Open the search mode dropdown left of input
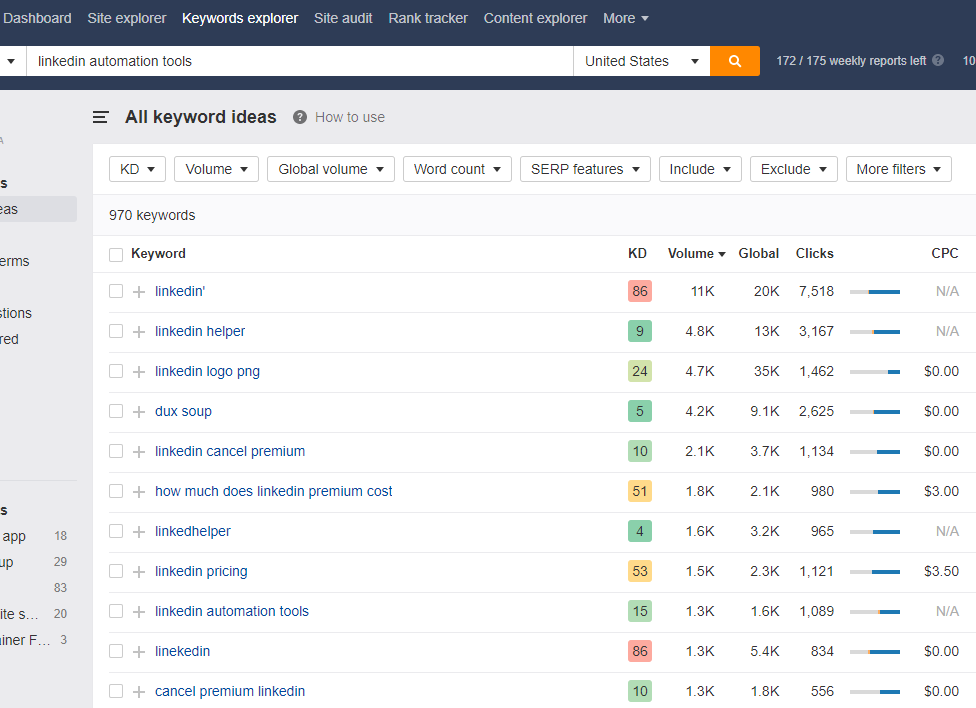This screenshot has width=976, height=708. (x=11, y=61)
